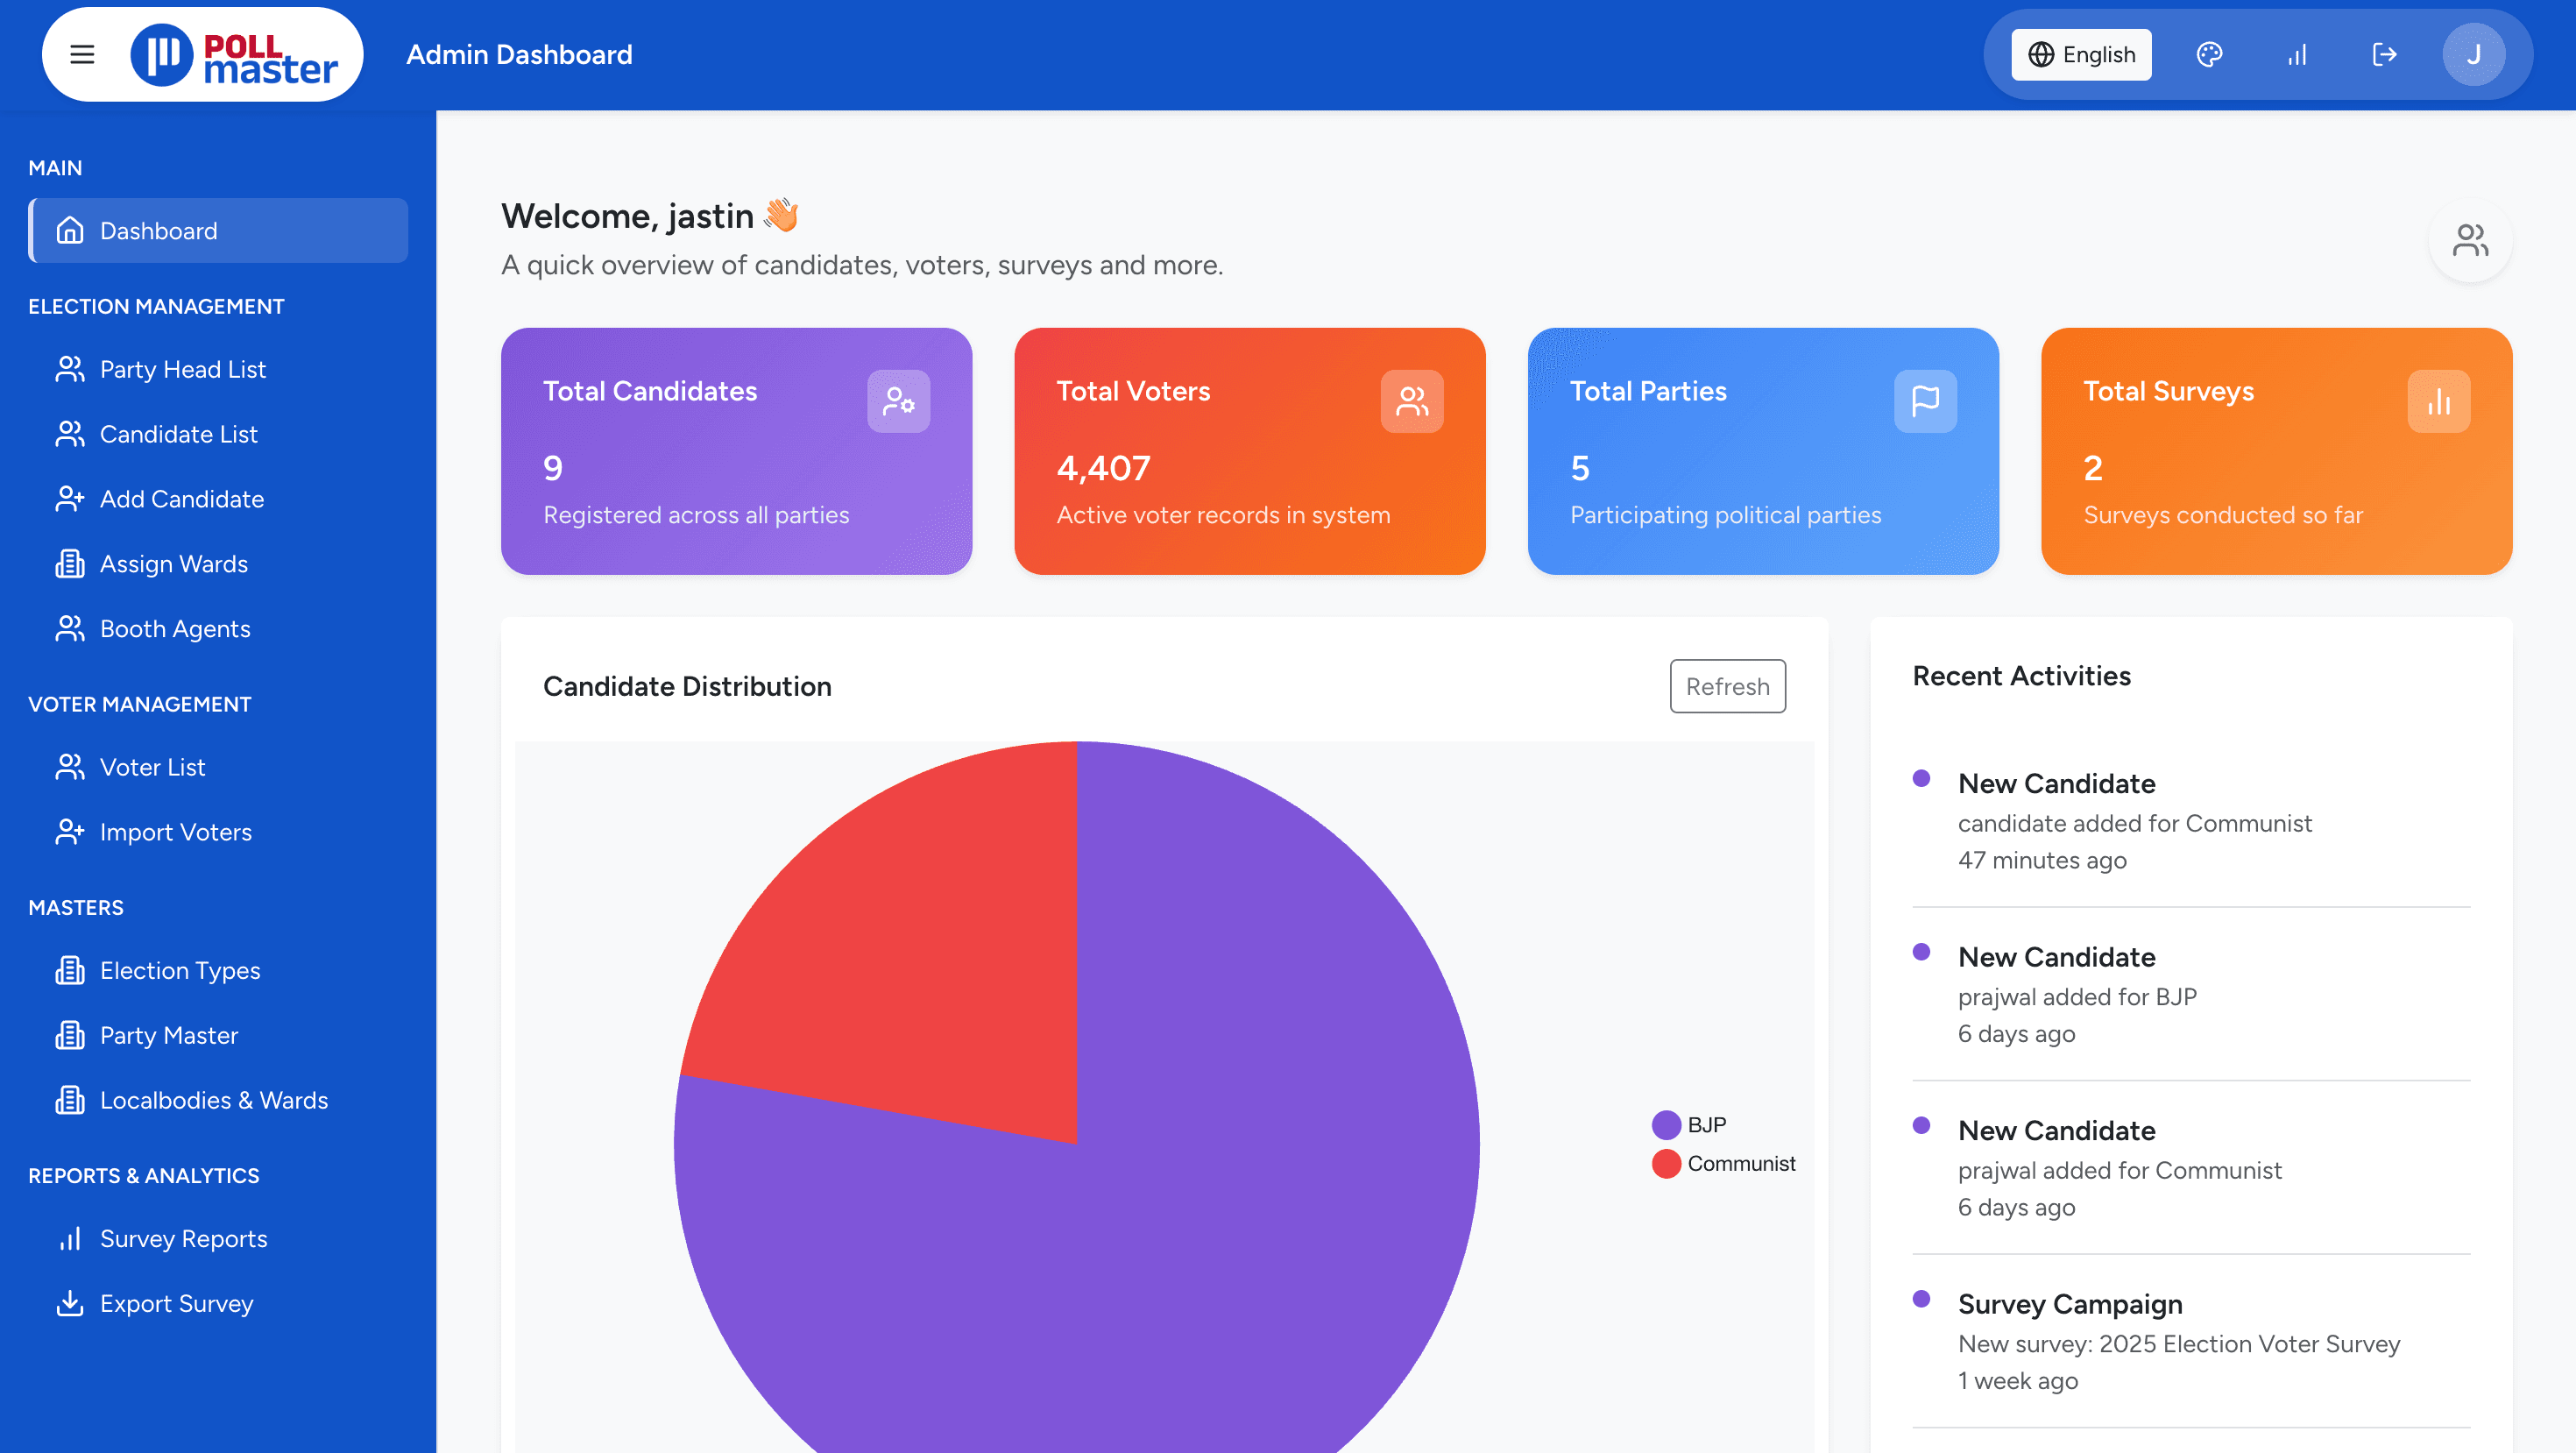The image size is (2576, 1453).
Task: Toggle the sidebar with the hamburger menu
Action: (81, 54)
